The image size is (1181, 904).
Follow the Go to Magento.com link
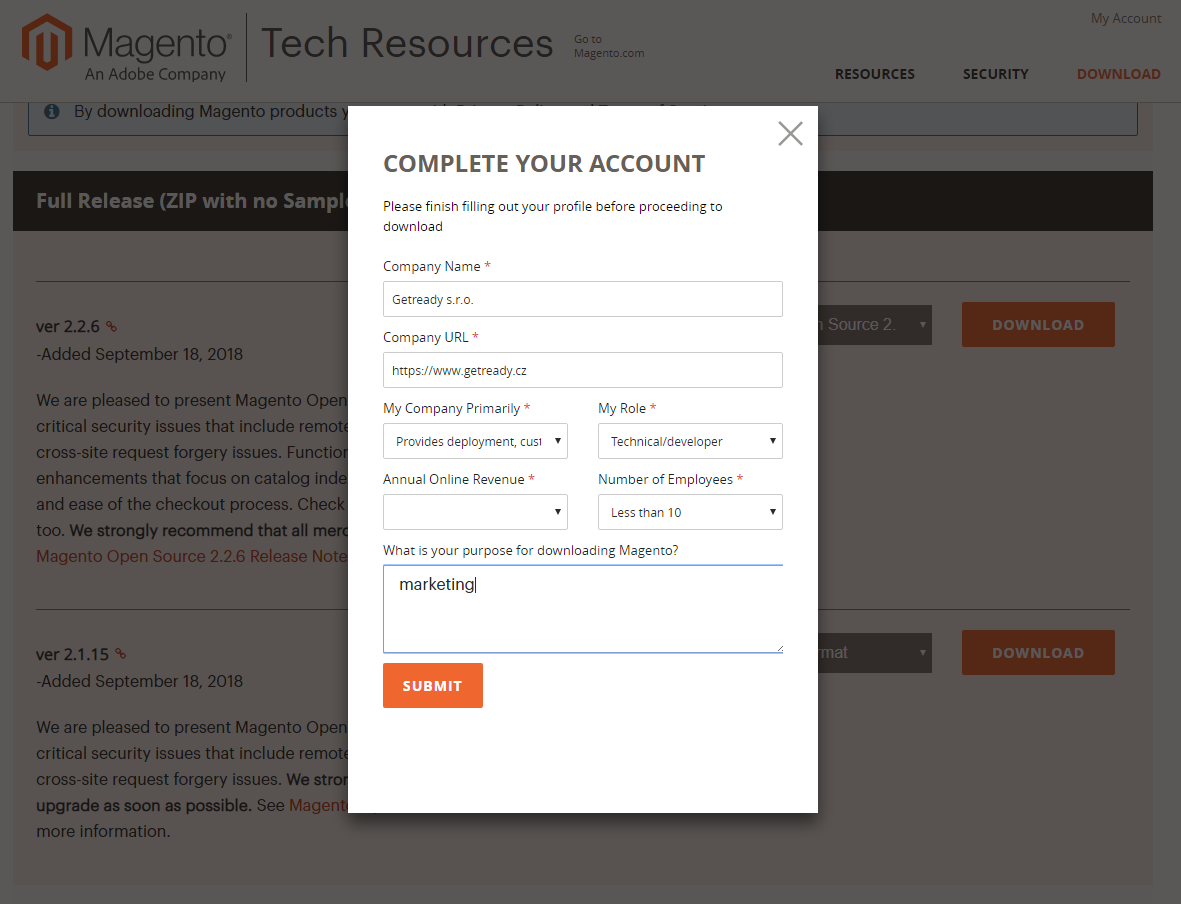[x=609, y=46]
